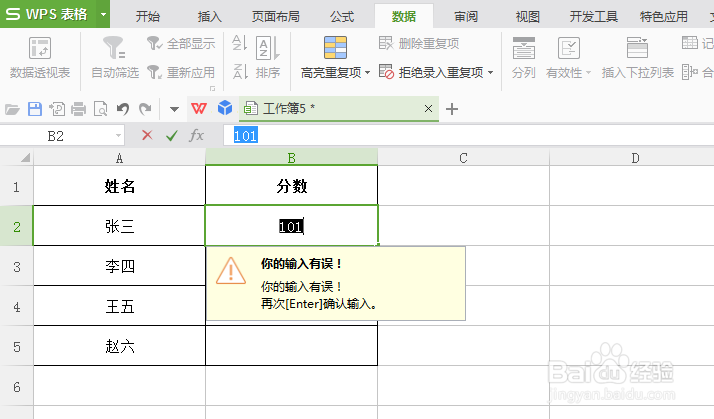Open the 页面布局 tab
714x419 pixels.
[276, 17]
